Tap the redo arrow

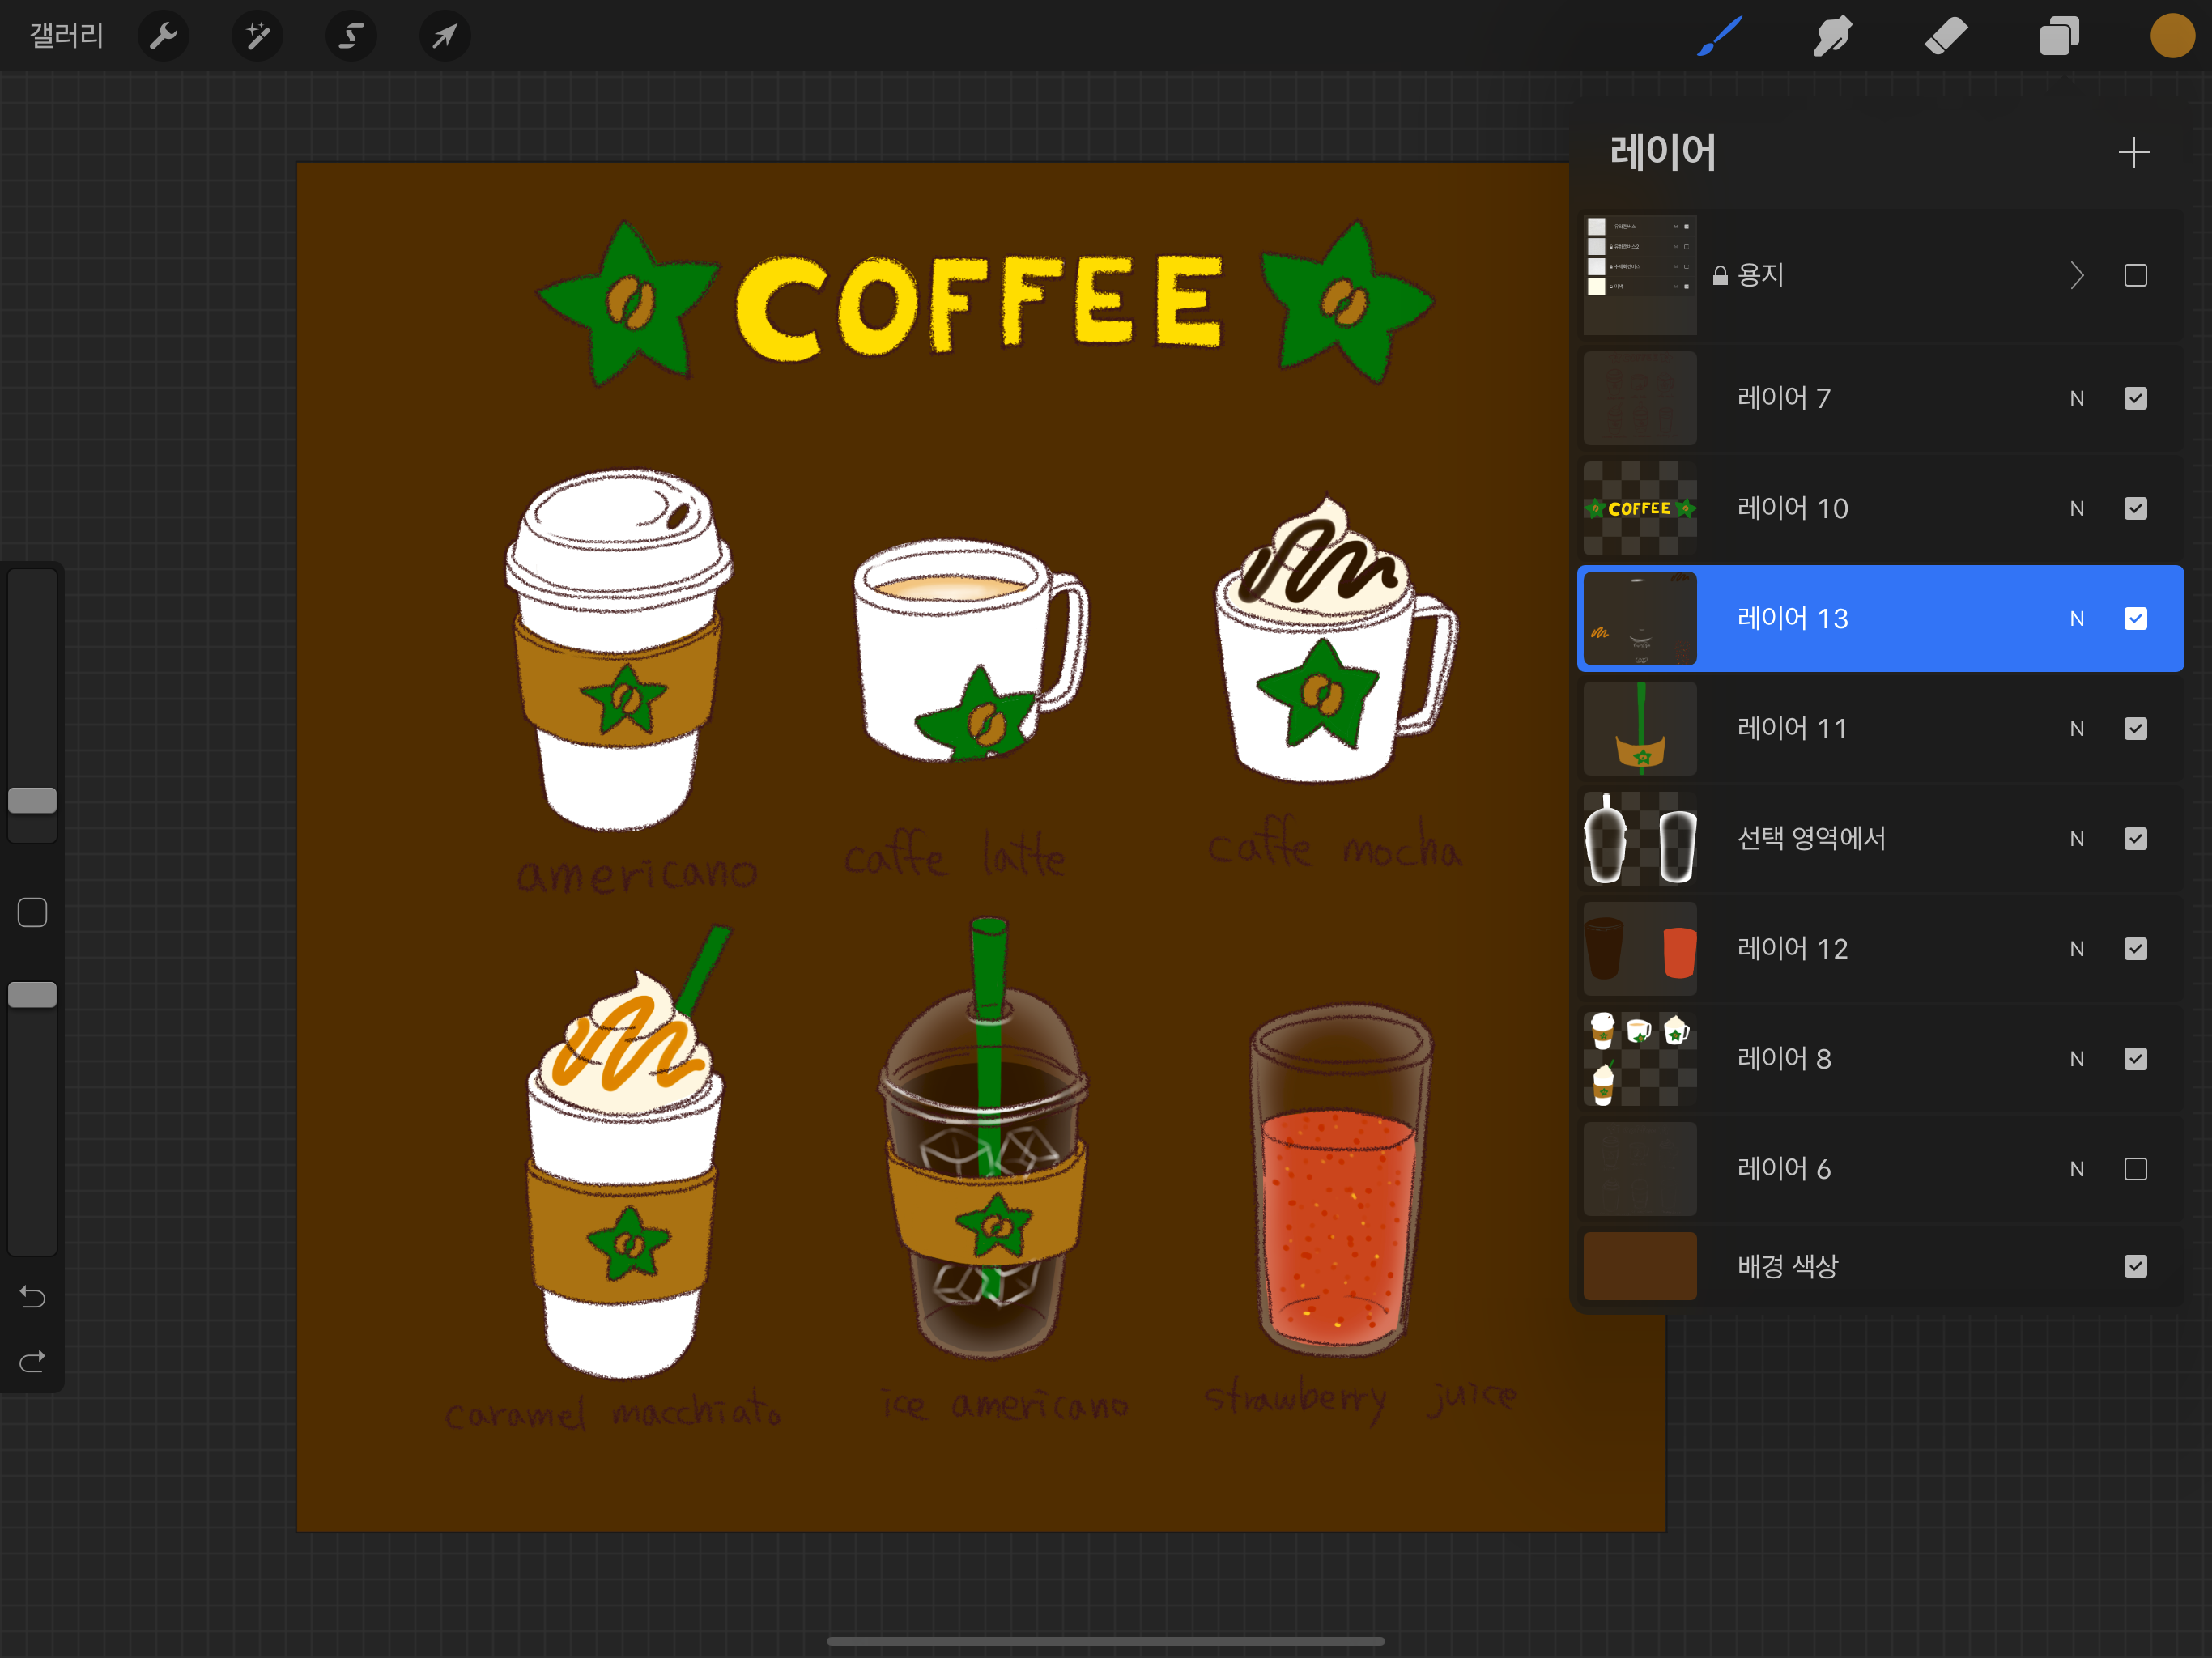[32, 1361]
